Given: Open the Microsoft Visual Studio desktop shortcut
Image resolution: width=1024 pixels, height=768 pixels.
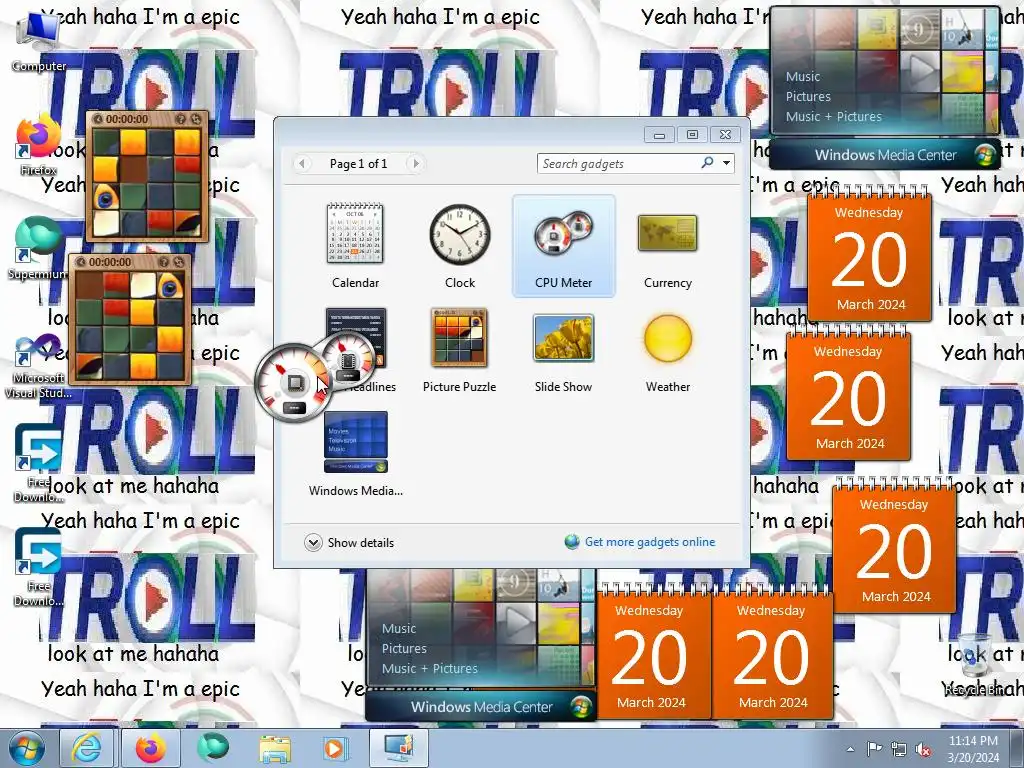Looking at the screenshot, I should (38, 366).
